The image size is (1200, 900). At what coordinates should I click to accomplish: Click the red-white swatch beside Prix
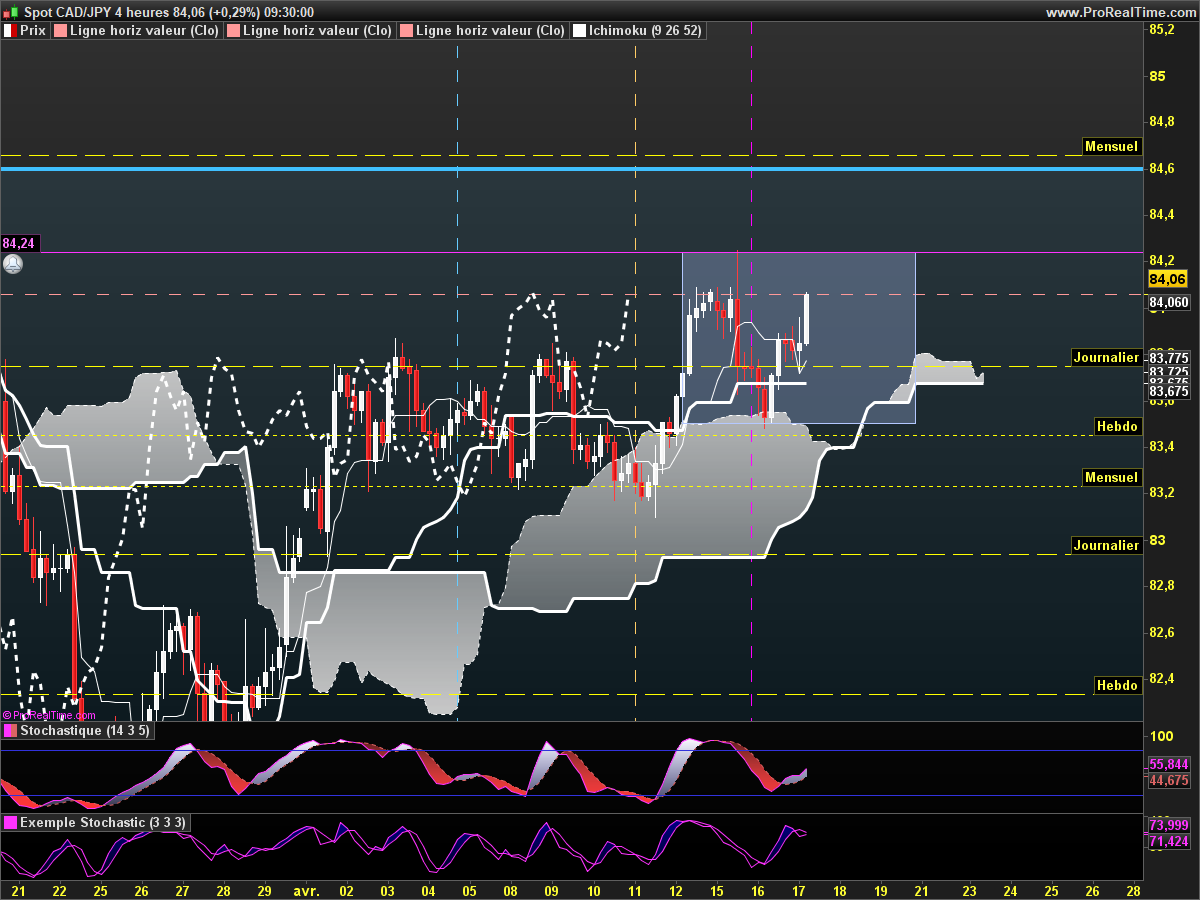pyautogui.click(x=10, y=31)
